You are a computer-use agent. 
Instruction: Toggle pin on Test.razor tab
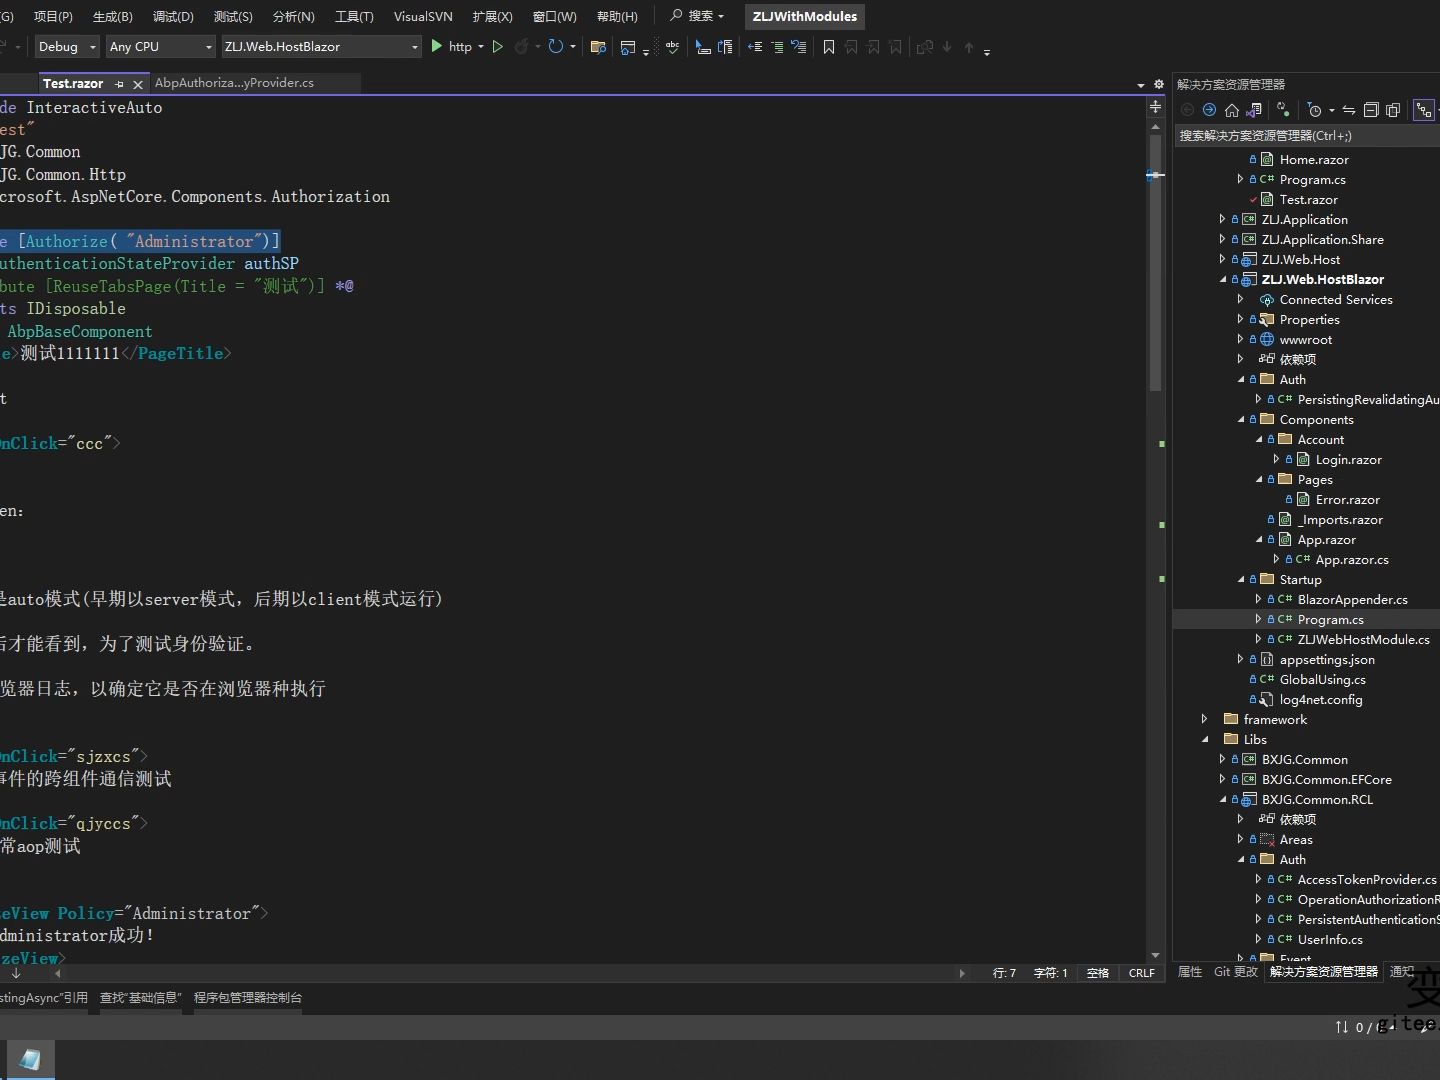click(x=119, y=84)
